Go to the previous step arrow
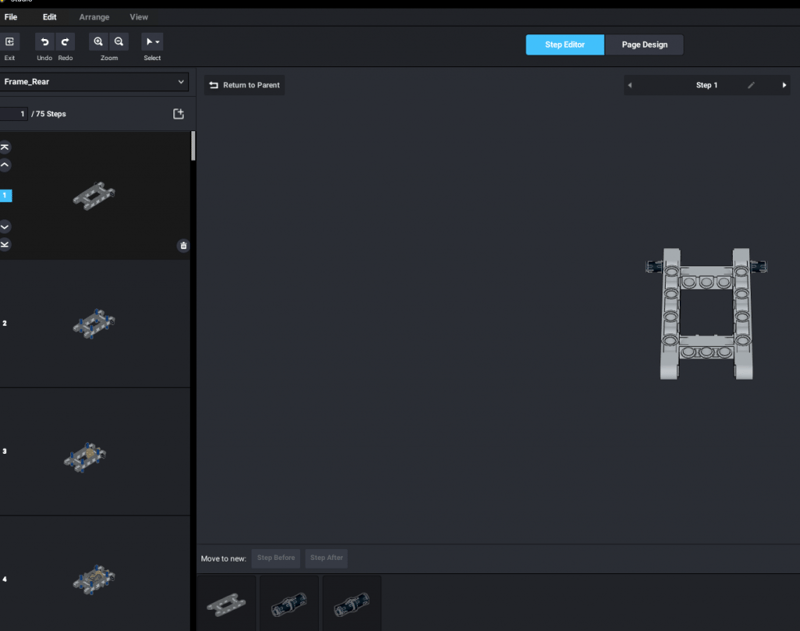Screen dimensions: 800x631 (630, 85)
